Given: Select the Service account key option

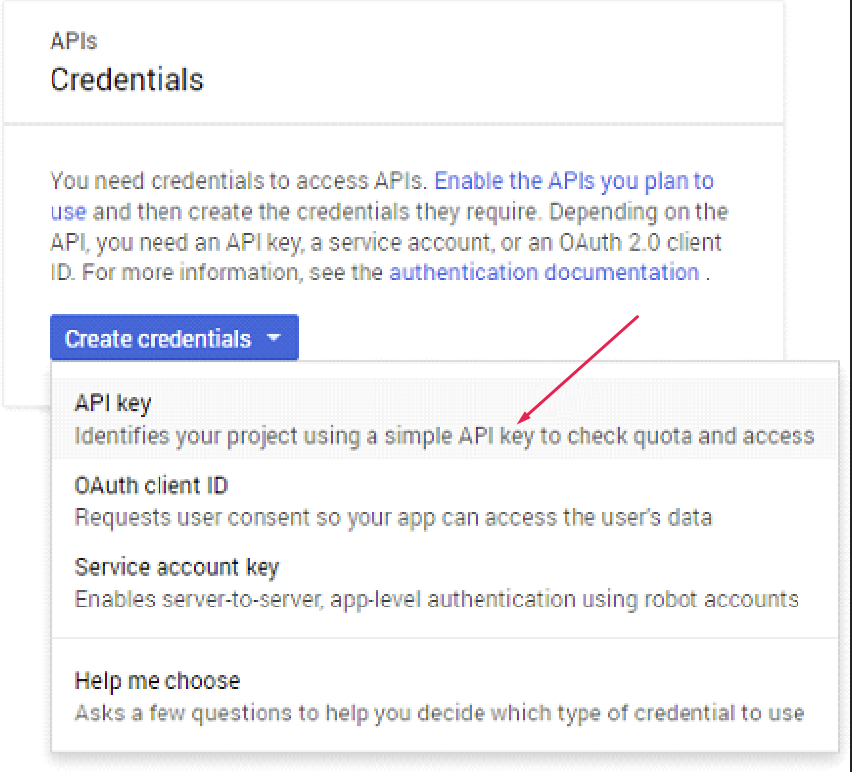Looking at the screenshot, I should (x=176, y=567).
